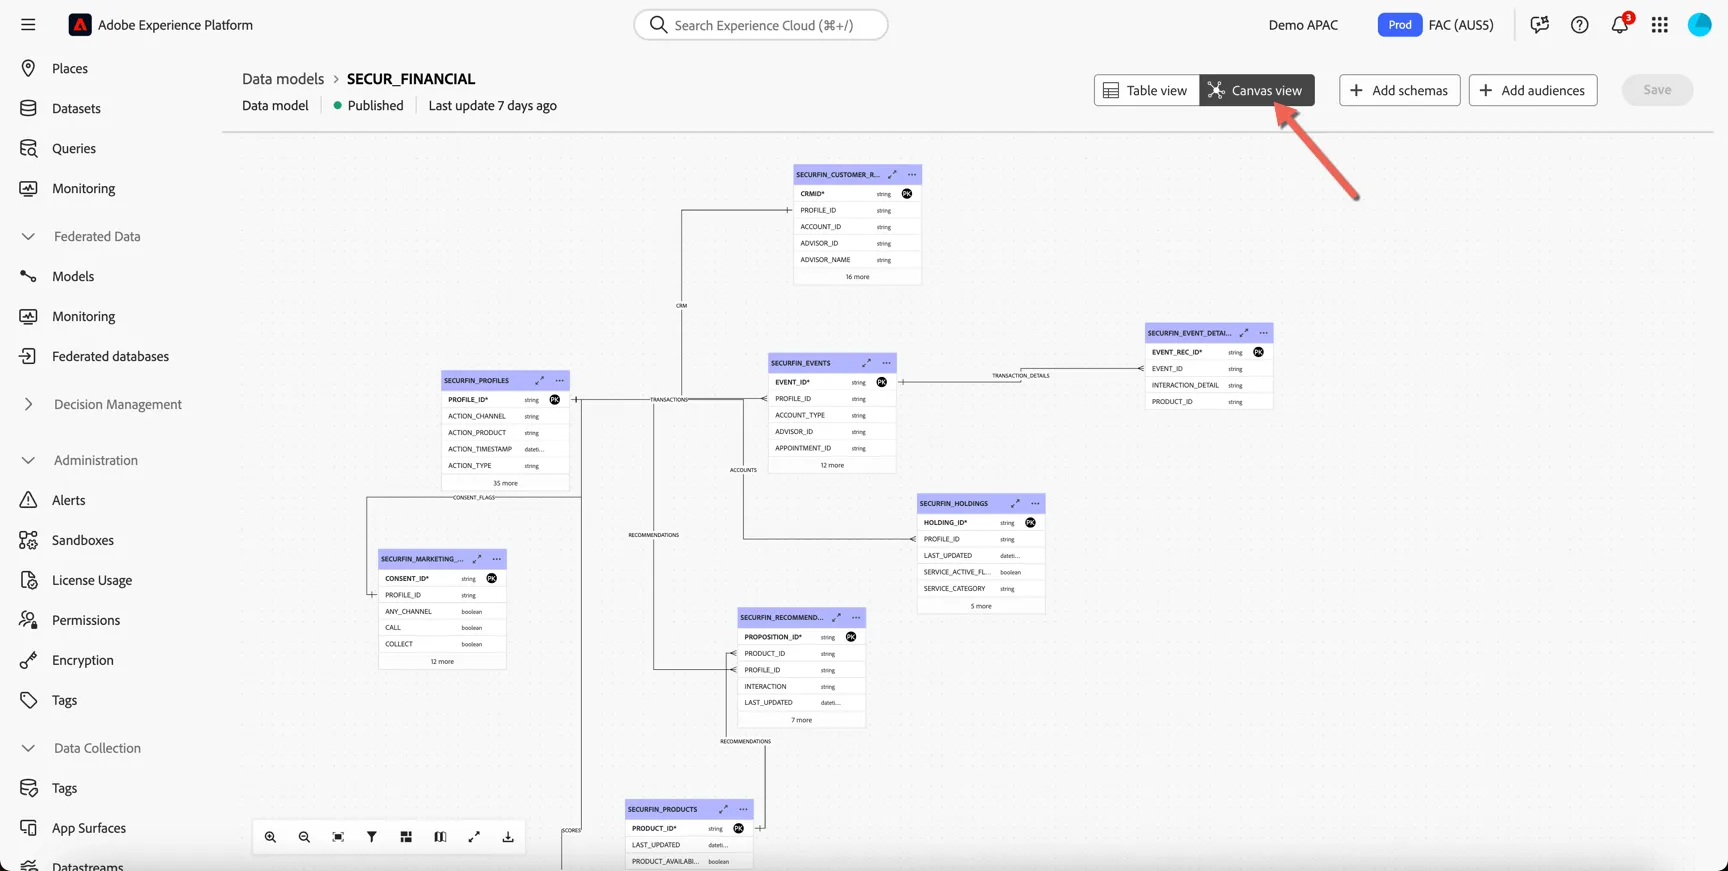Expand the SECURFIN_PRODUCTS table card
1728x871 pixels.
tap(723, 809)
